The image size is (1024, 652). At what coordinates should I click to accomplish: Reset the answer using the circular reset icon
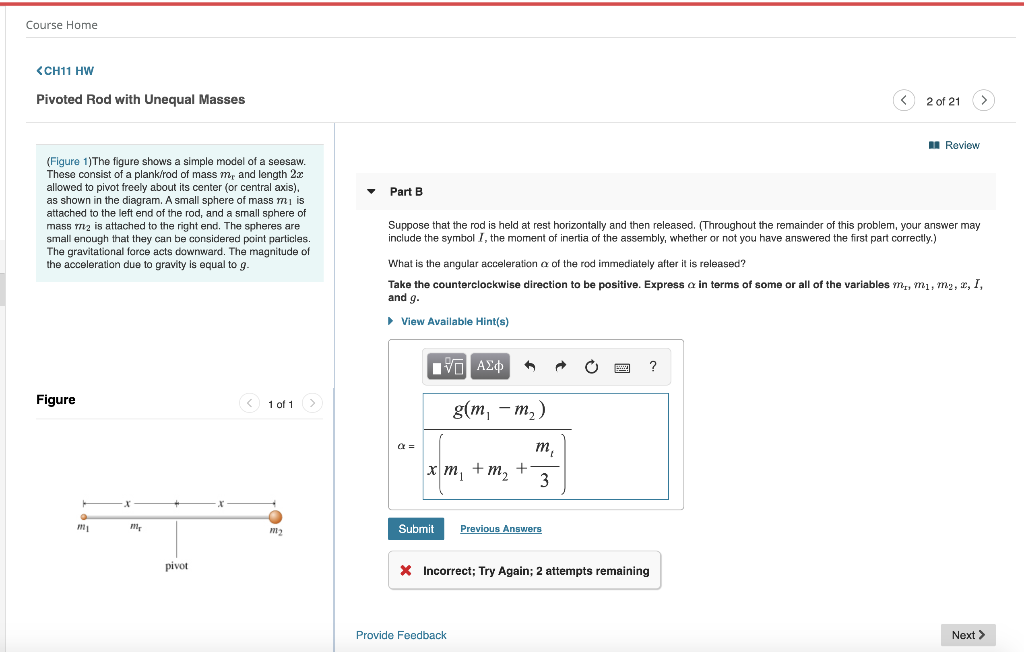591,366
